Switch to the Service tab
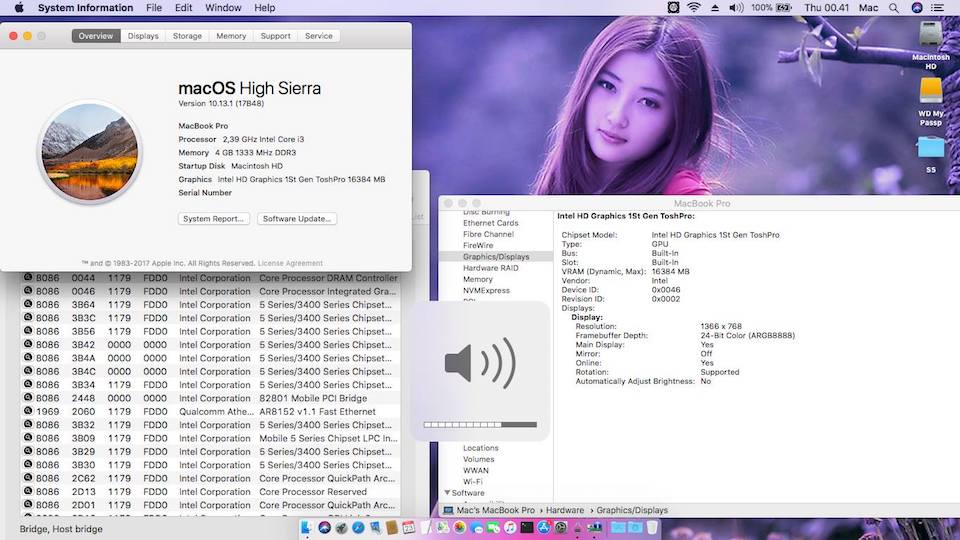This screenshot has width=960, height=540. click(x=318, y=36)
